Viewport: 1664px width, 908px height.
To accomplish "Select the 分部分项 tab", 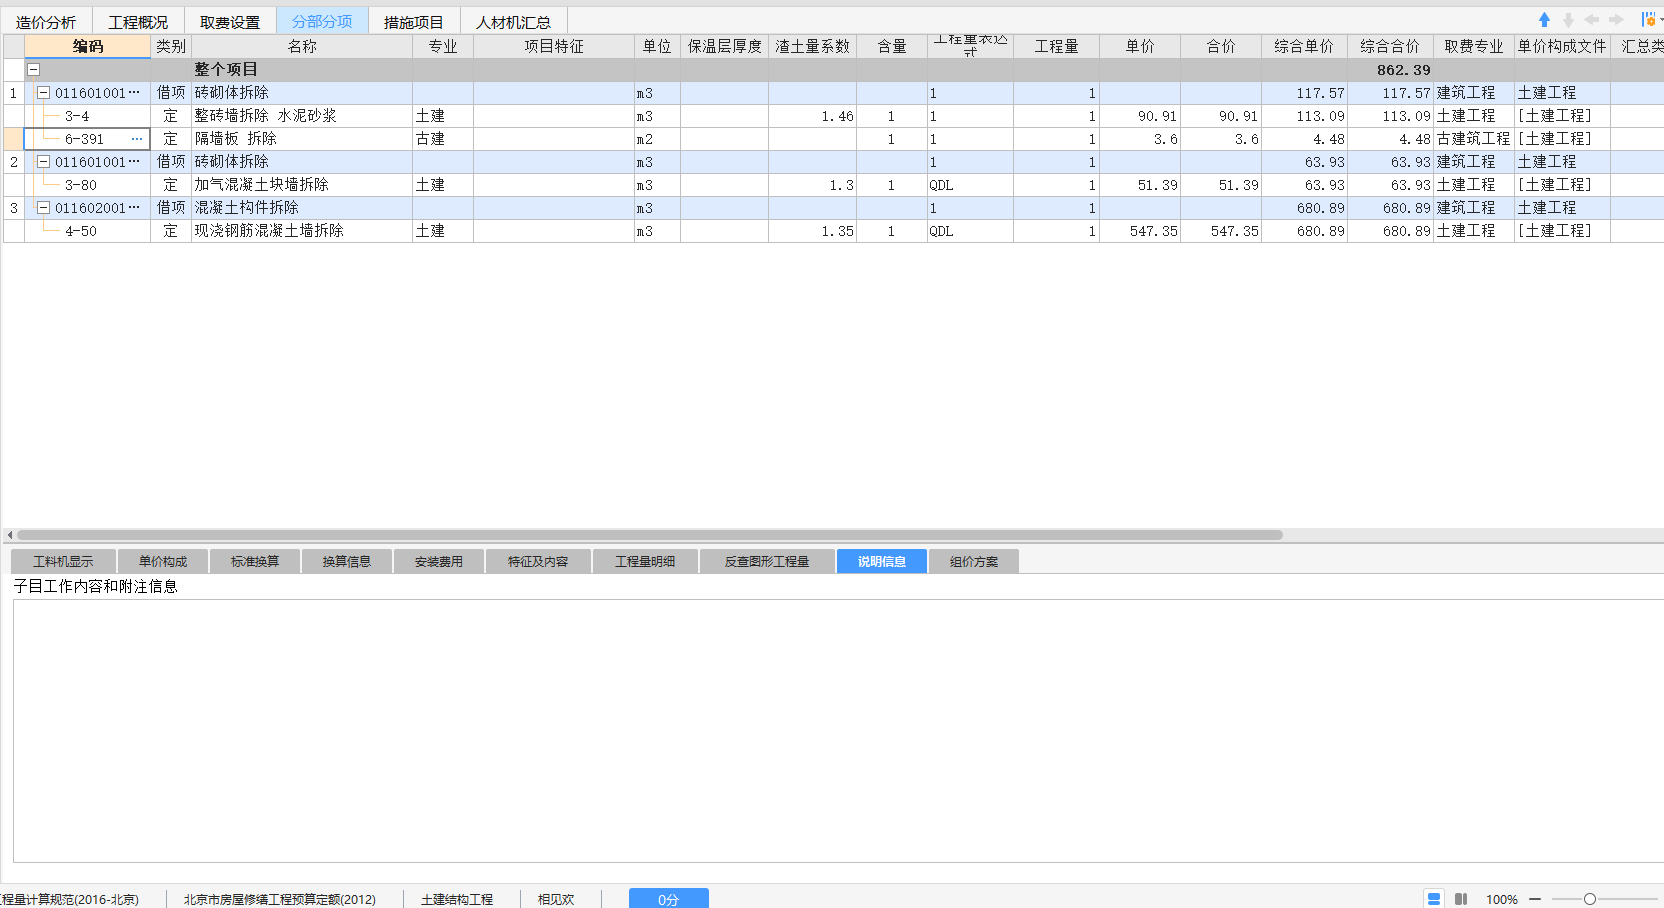I will 322,21.
